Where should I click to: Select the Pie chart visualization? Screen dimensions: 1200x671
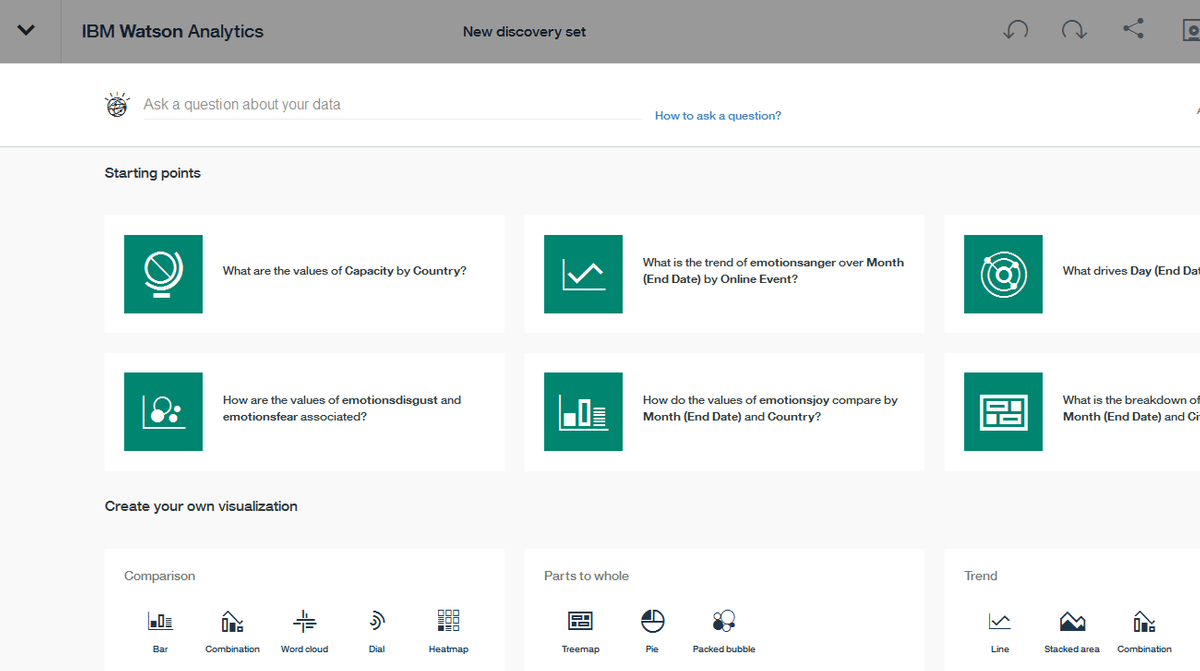click(652, 621)
